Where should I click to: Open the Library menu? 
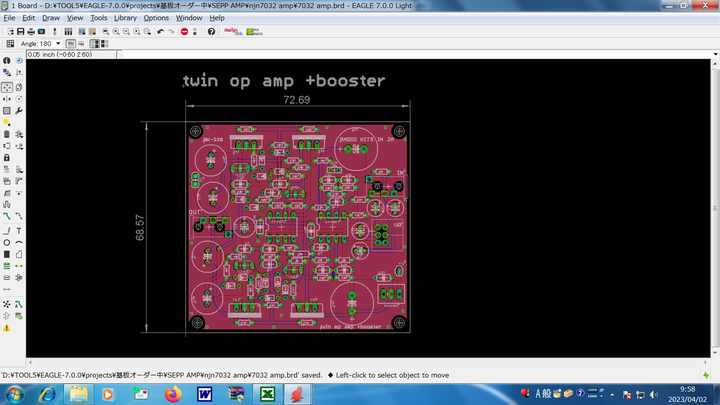click(x=125, y=18)
